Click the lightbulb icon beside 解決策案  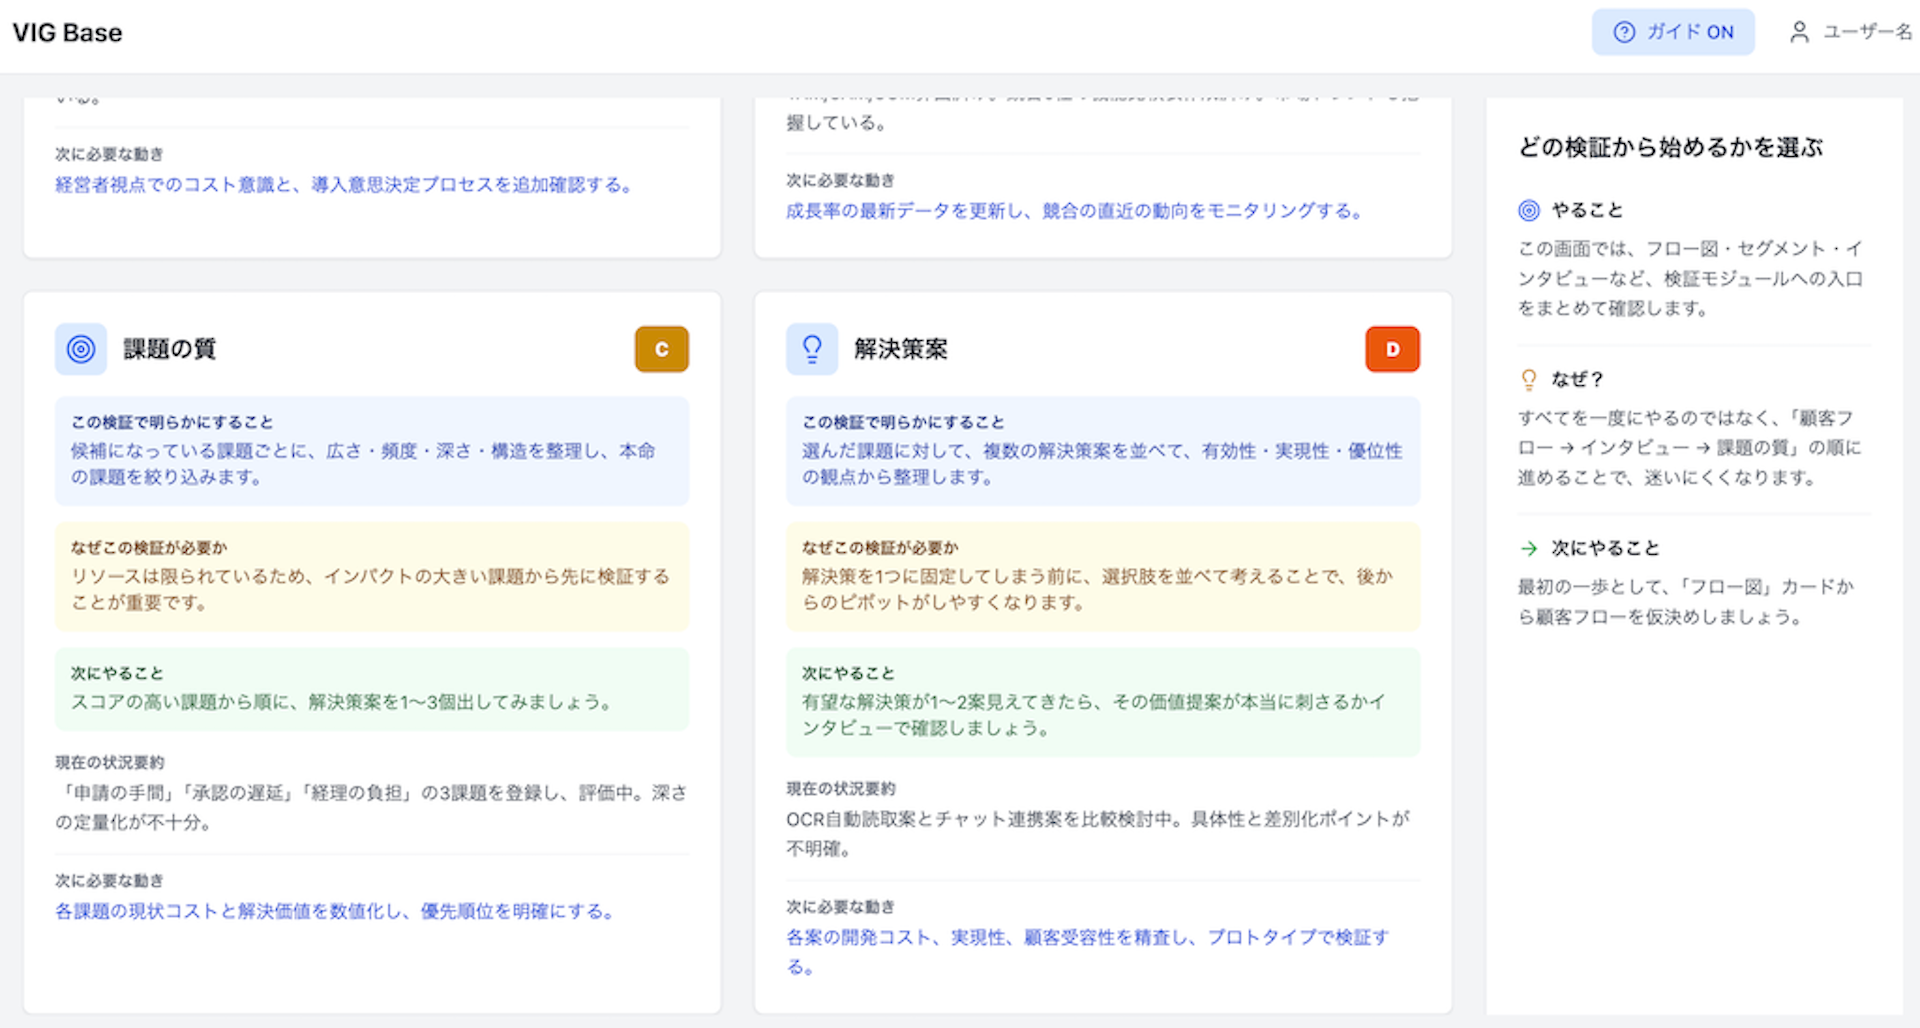[x=812, y=349]
